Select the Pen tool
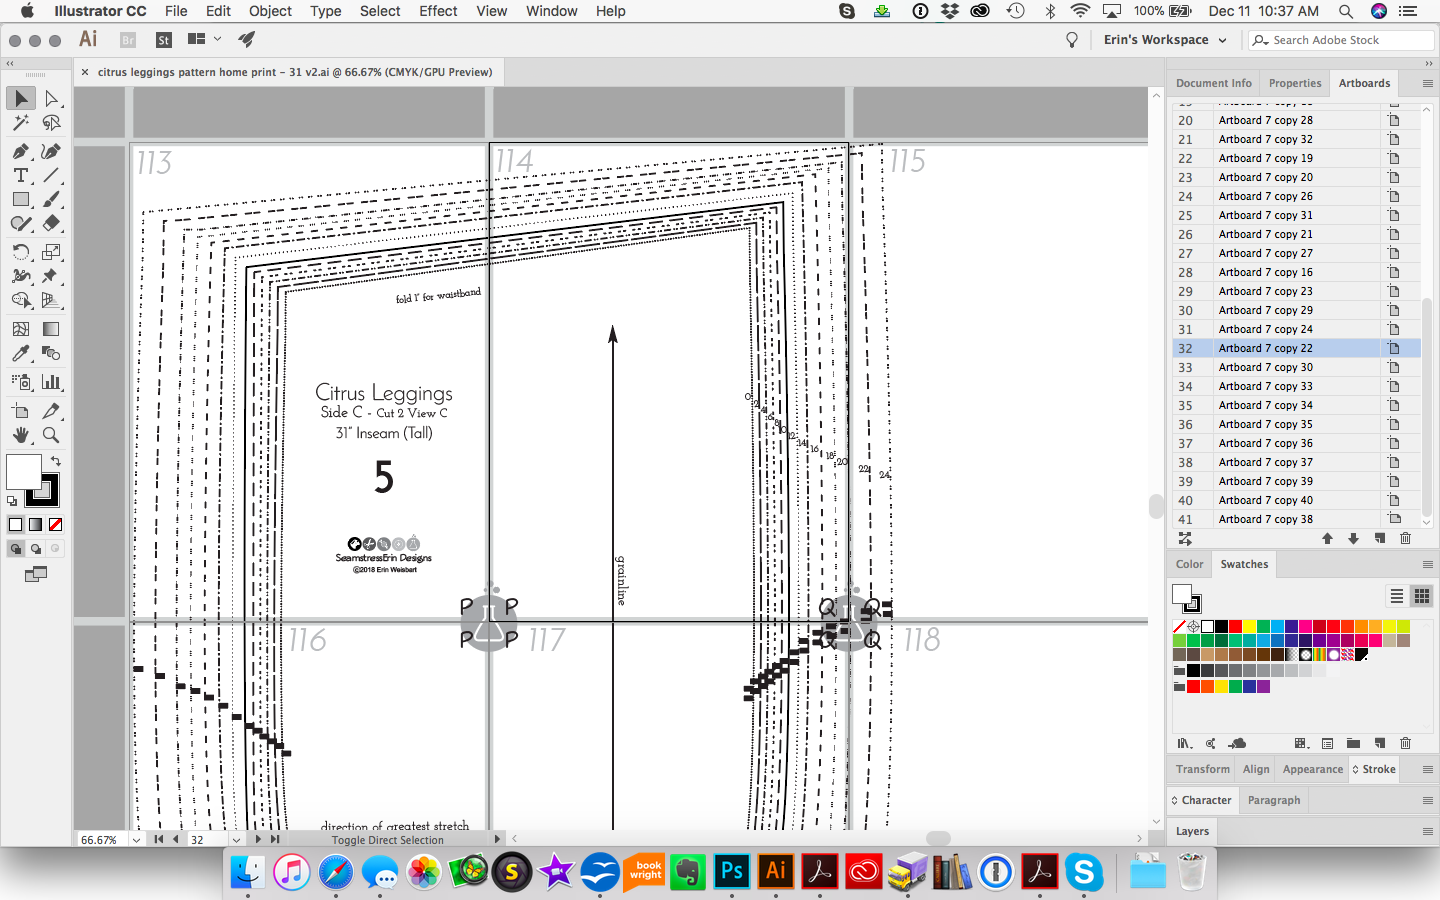This screenshot has width=1440, height=900. pos(21,151)
